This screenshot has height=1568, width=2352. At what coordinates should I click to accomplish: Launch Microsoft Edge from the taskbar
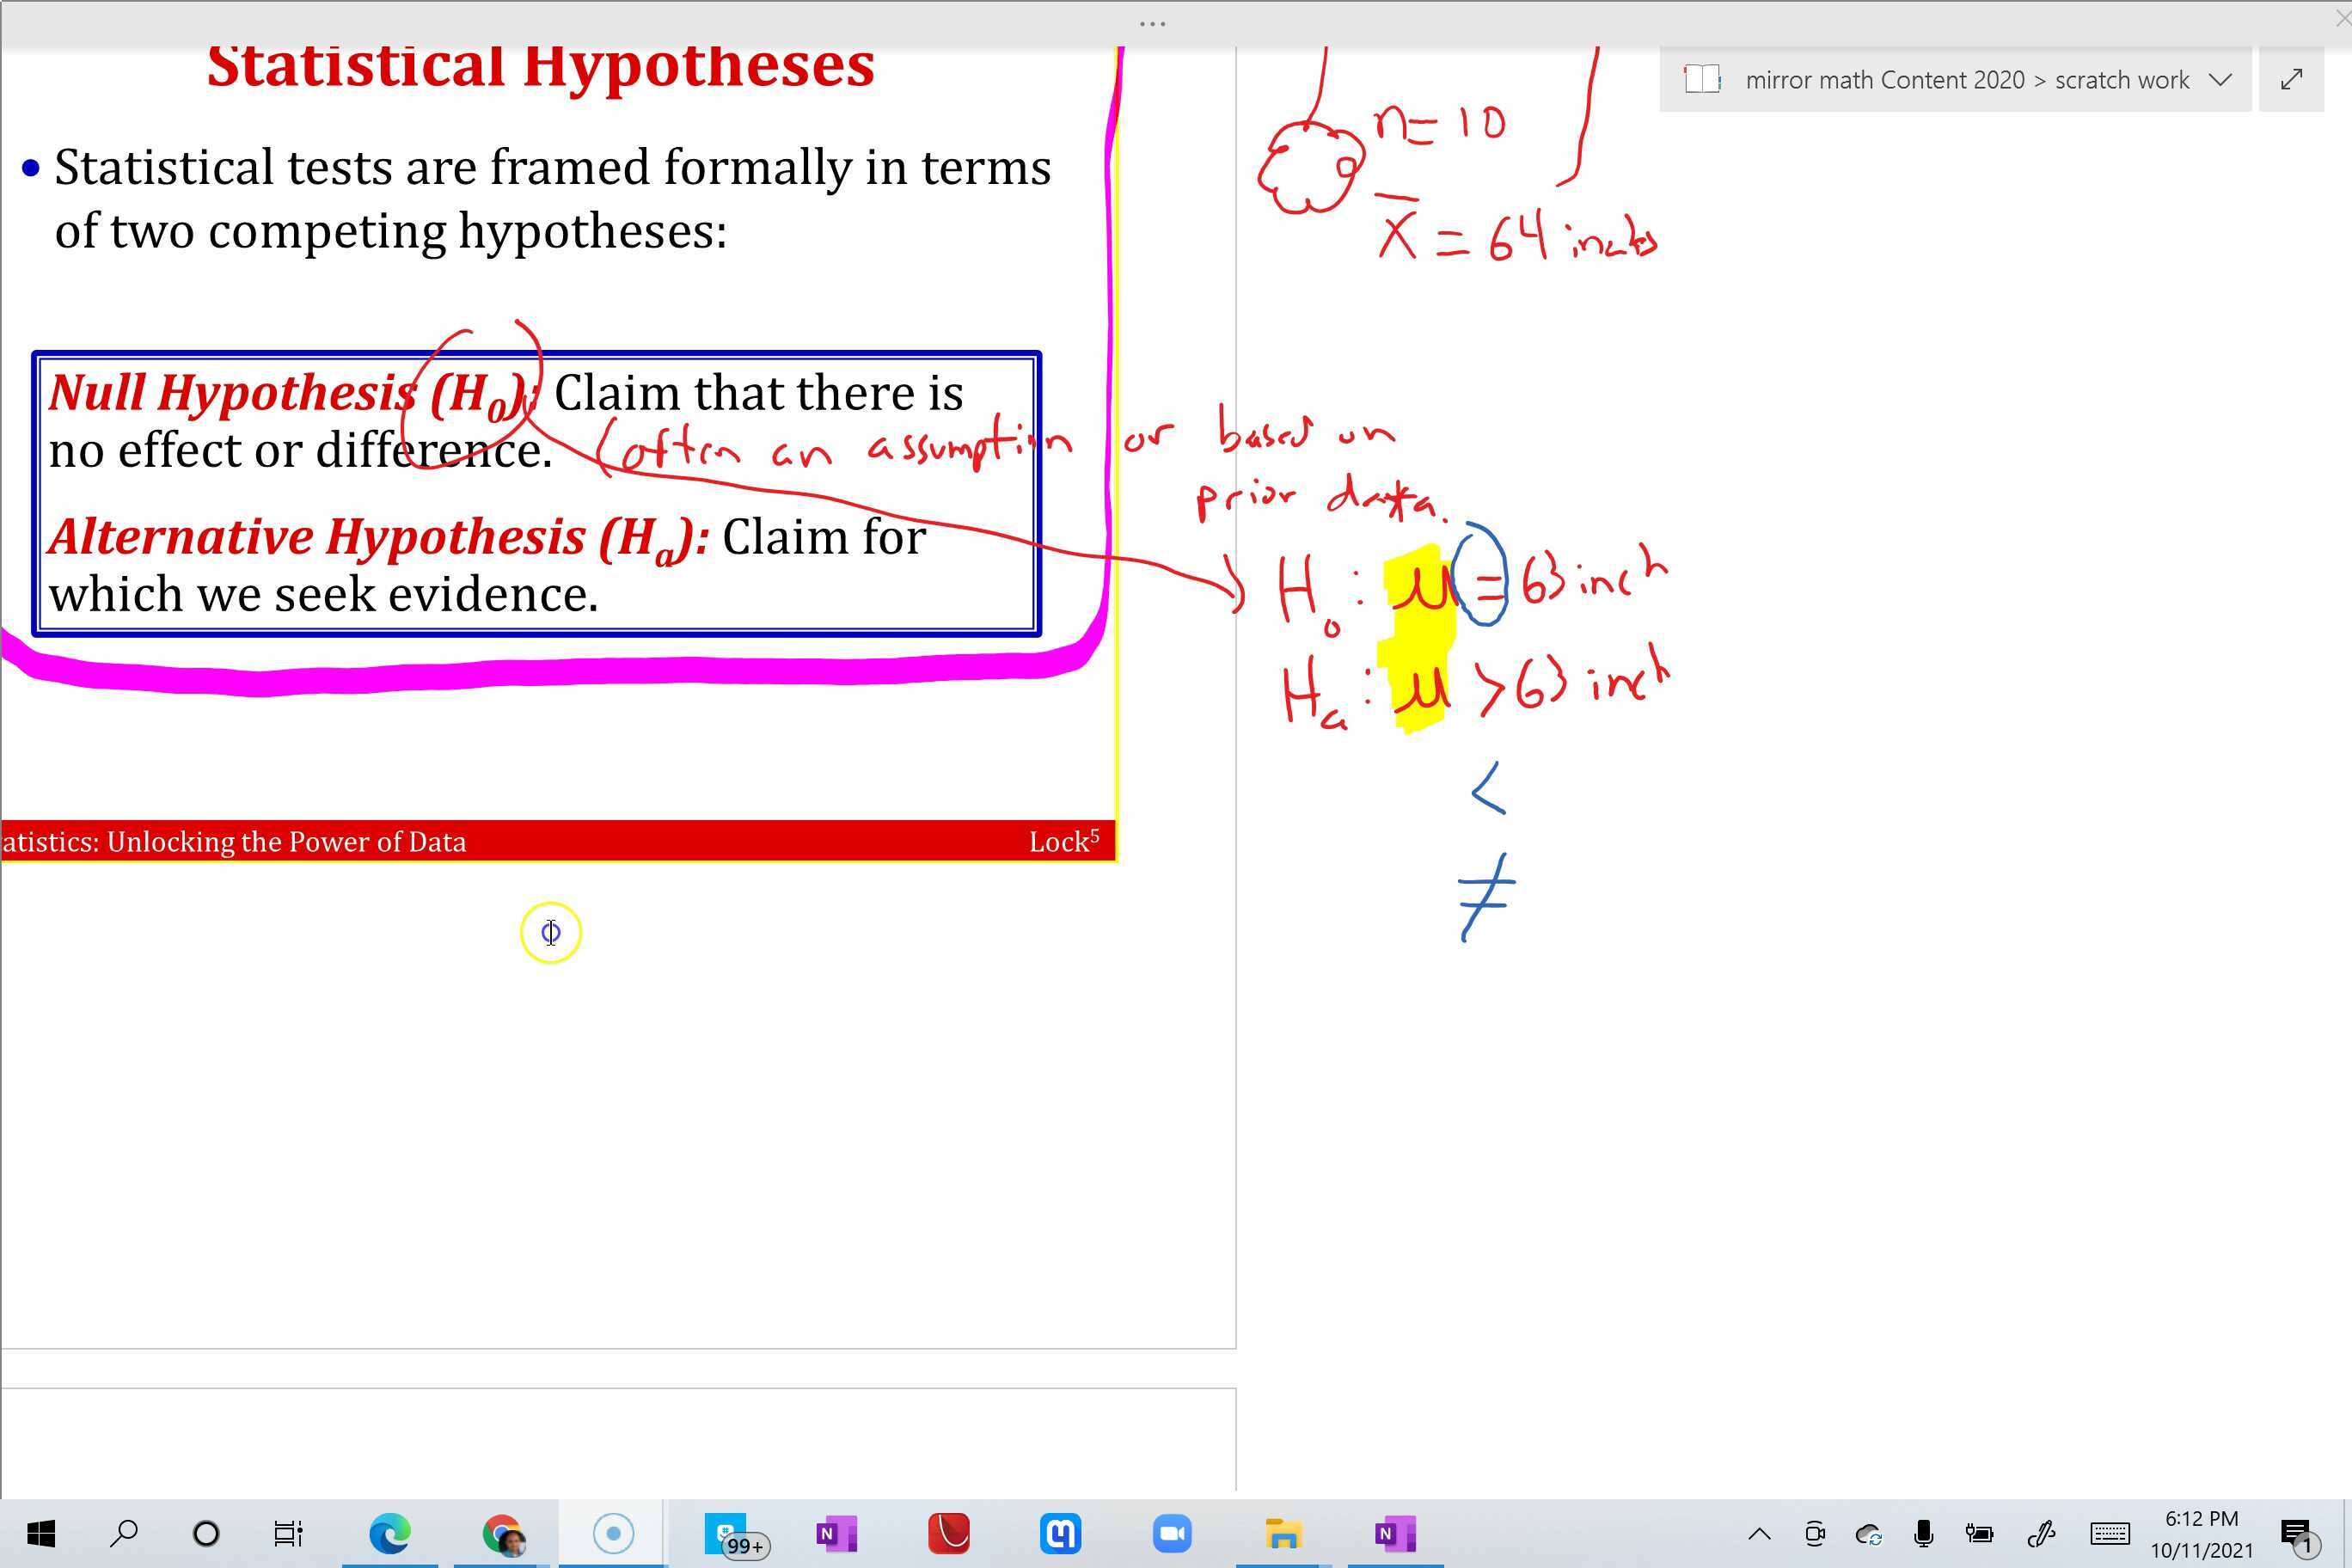(x=392, y=1532)
